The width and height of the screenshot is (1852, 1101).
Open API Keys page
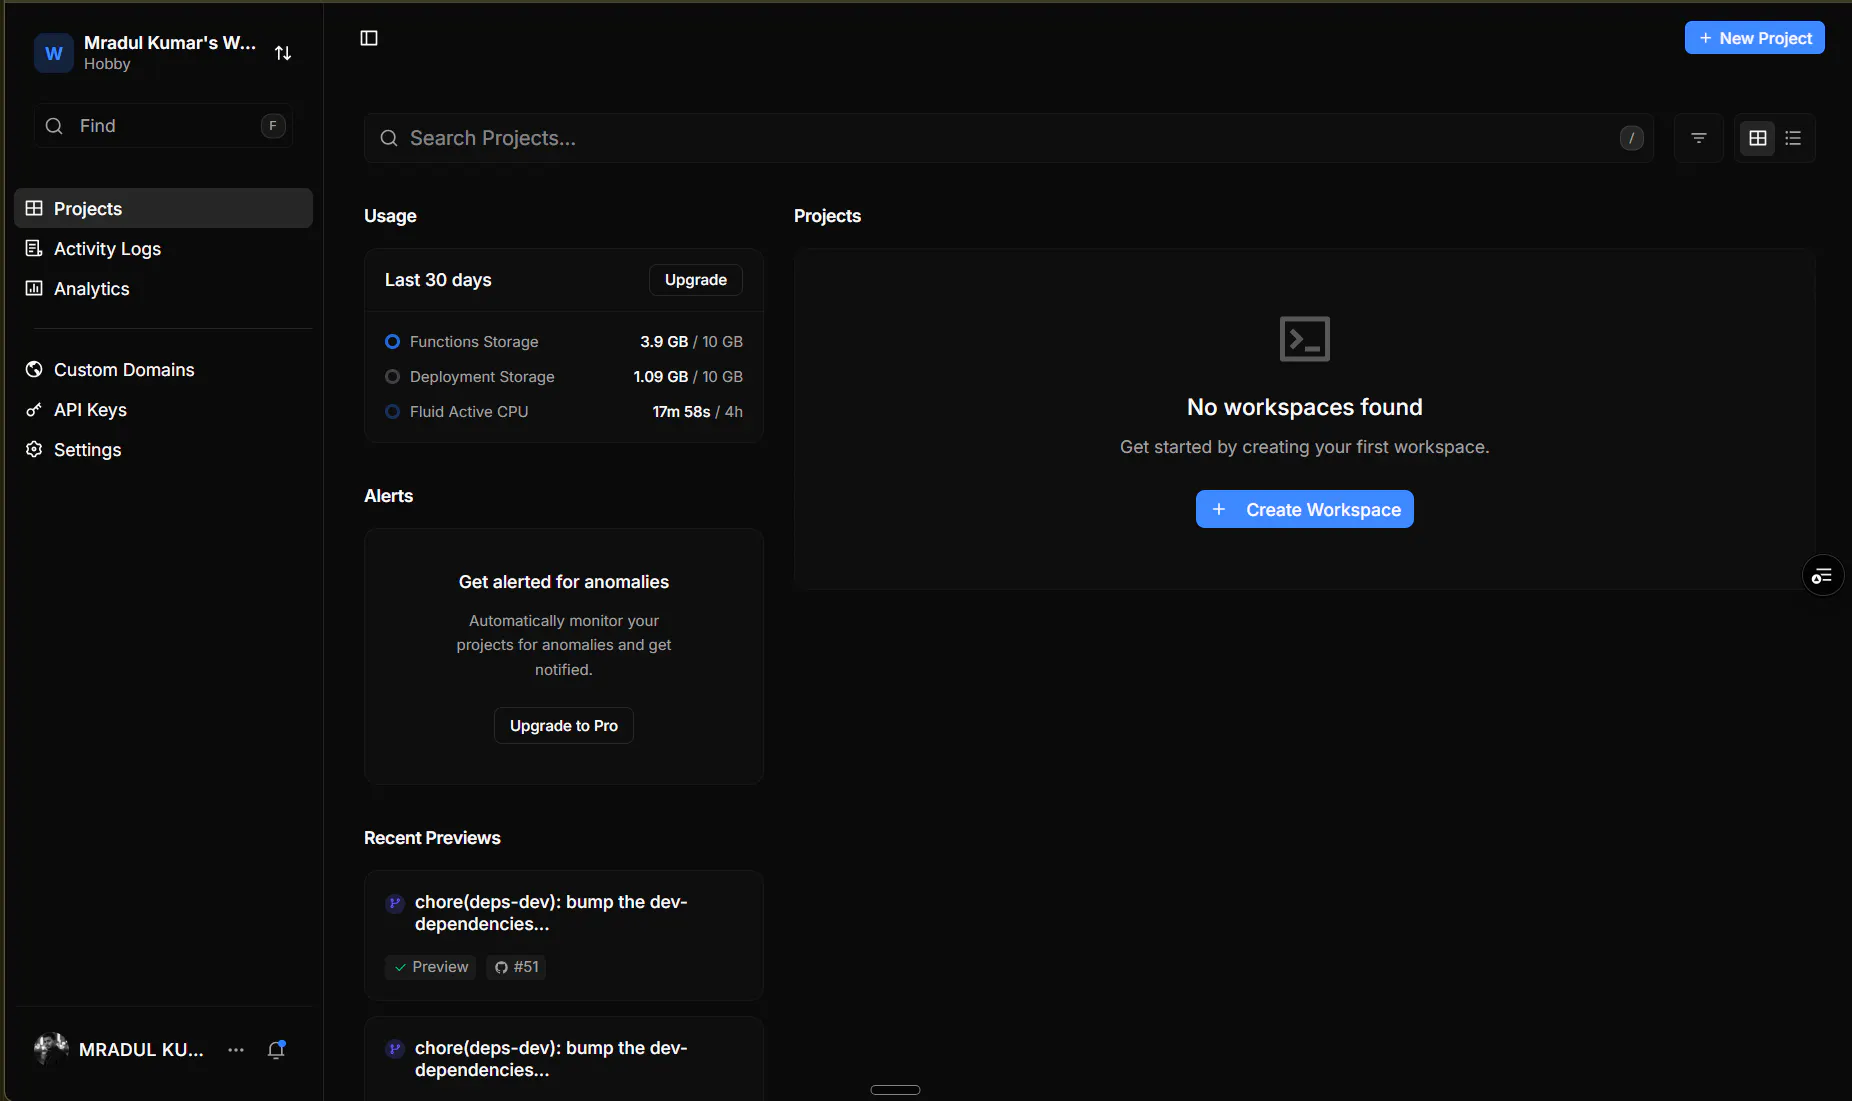click(x=163, y=409)
